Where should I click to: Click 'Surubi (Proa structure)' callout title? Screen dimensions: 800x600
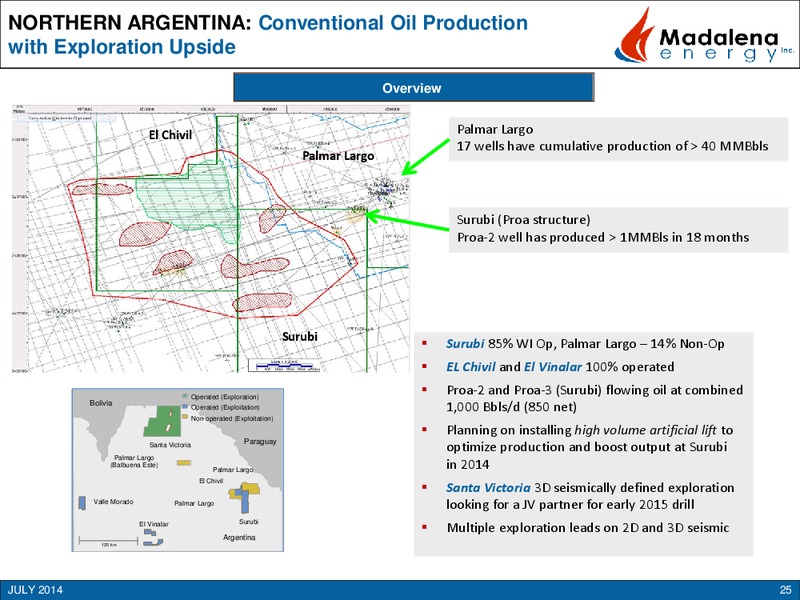[x=523, y=220]
